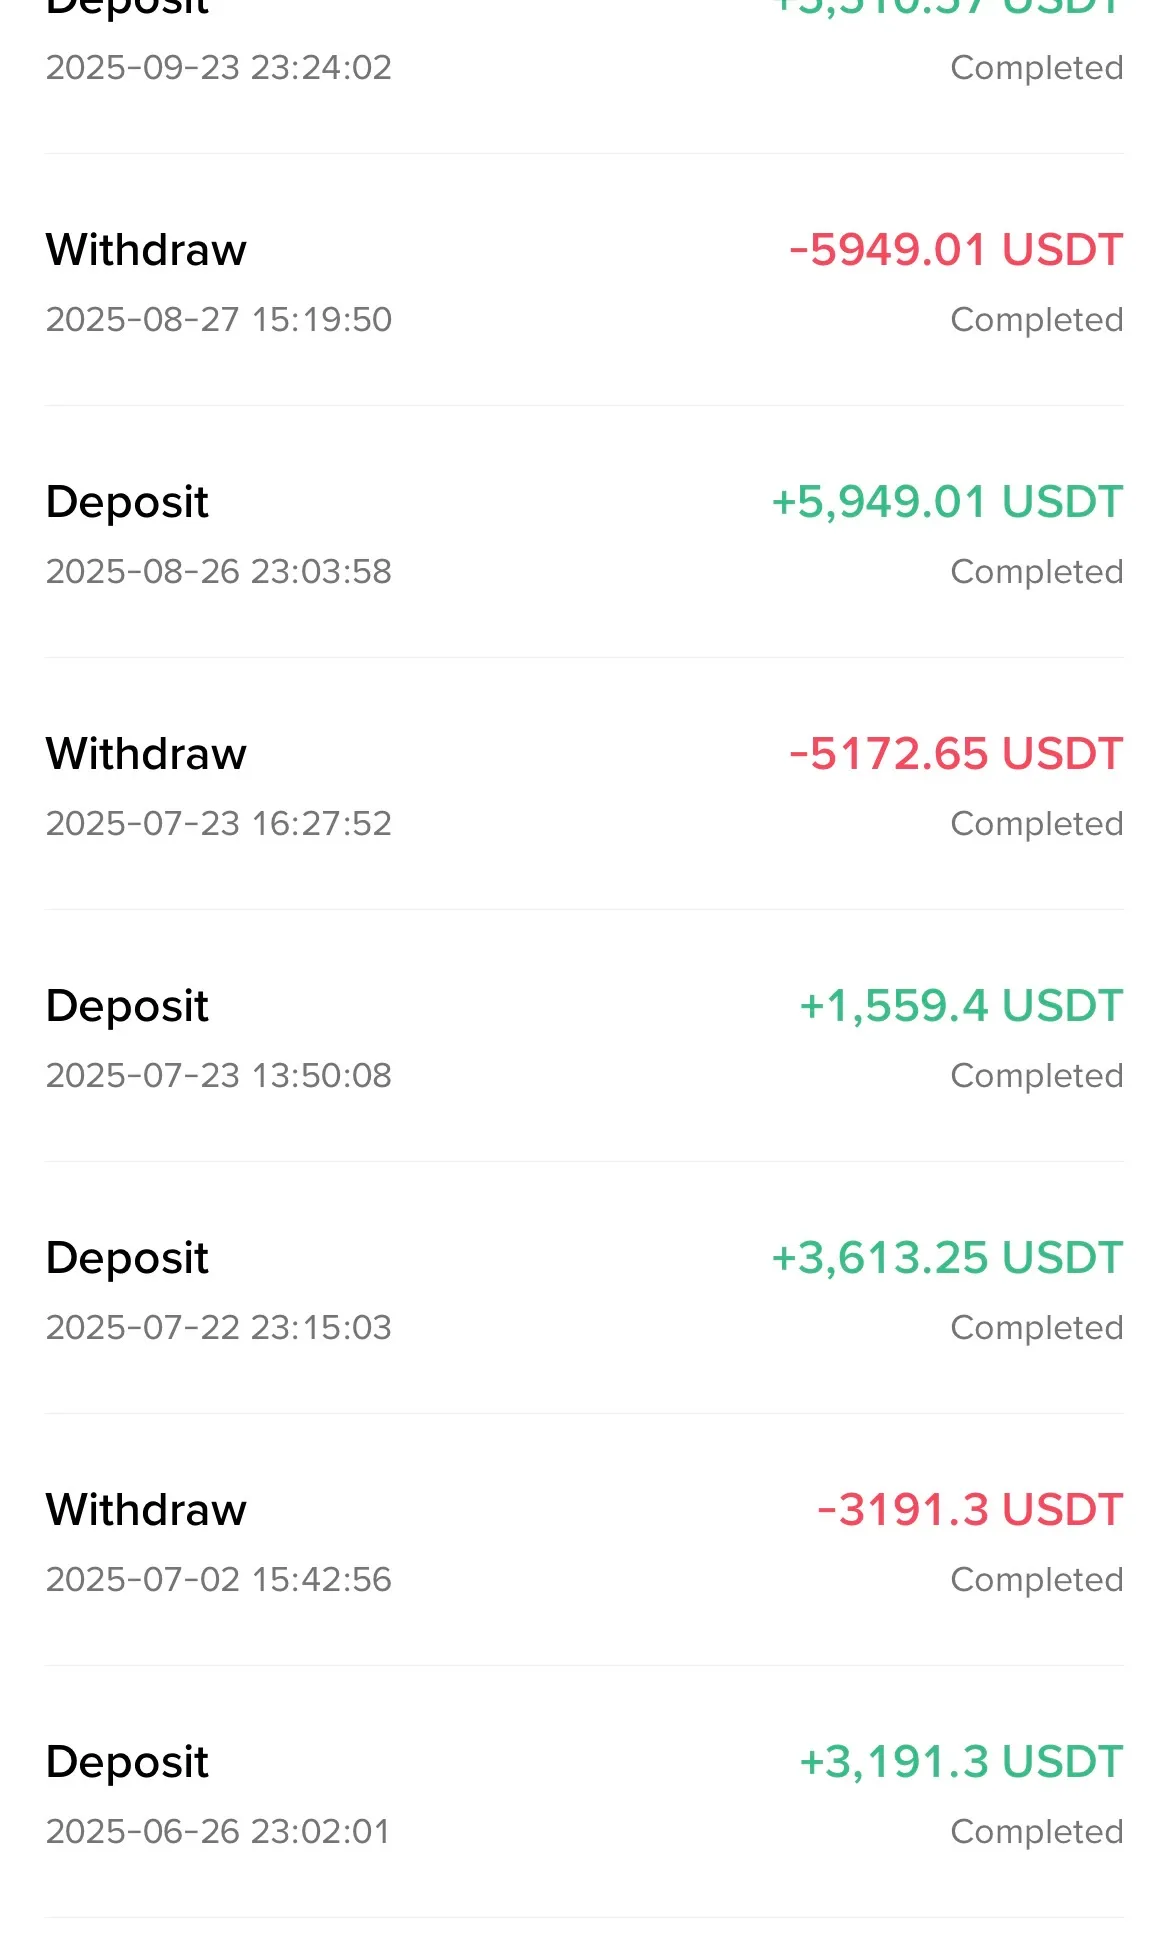Tap the 2025-06-26 23:02:01 timestamp
The image size is (1170, 1949).
tap(217, 1832)
